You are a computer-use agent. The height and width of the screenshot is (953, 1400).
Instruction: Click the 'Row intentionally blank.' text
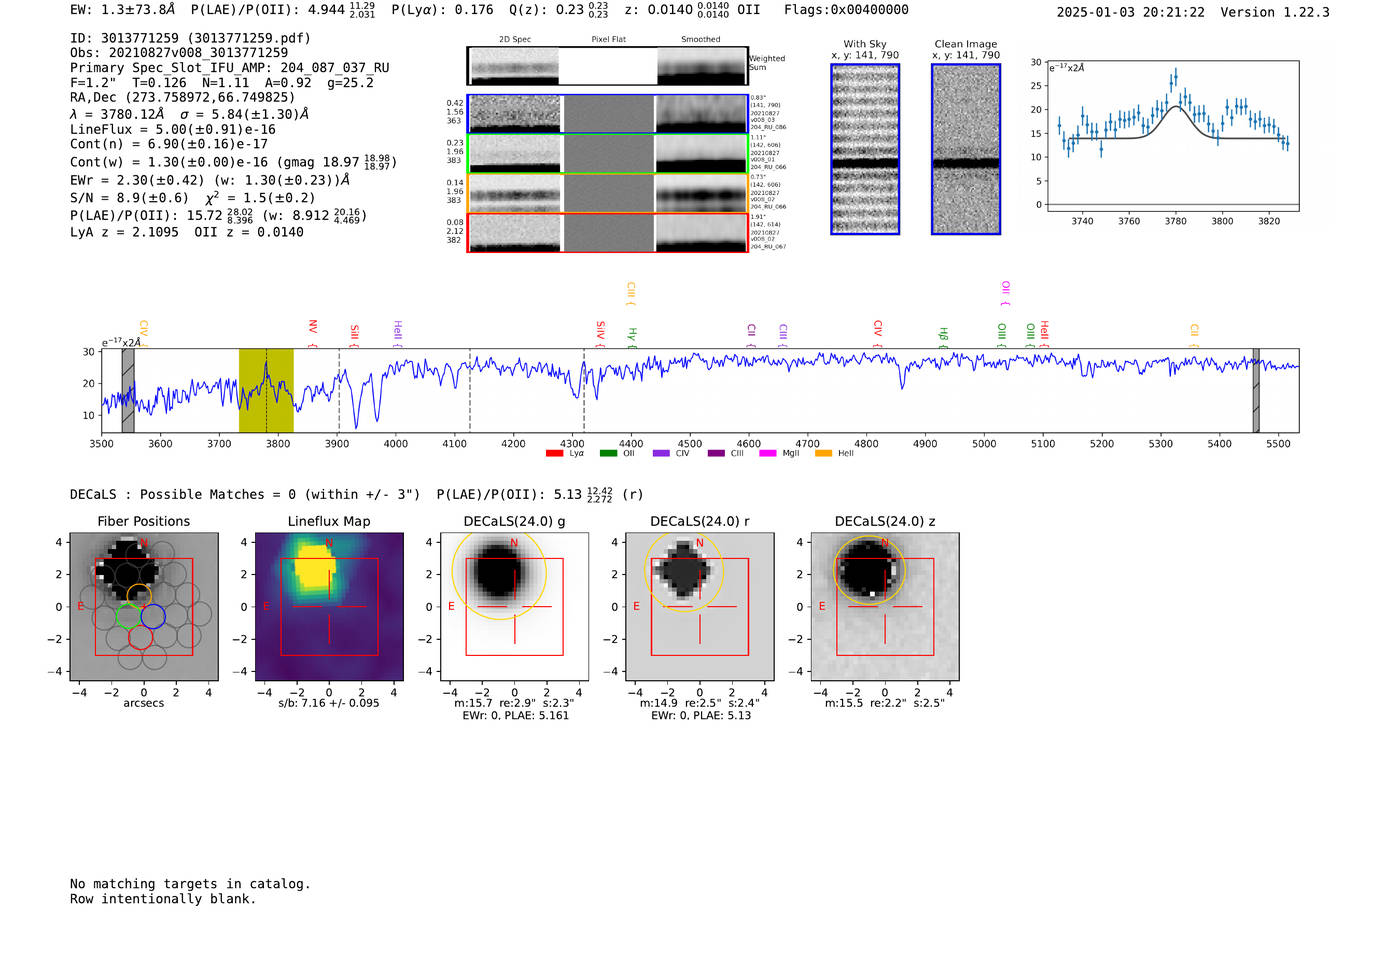163,899
